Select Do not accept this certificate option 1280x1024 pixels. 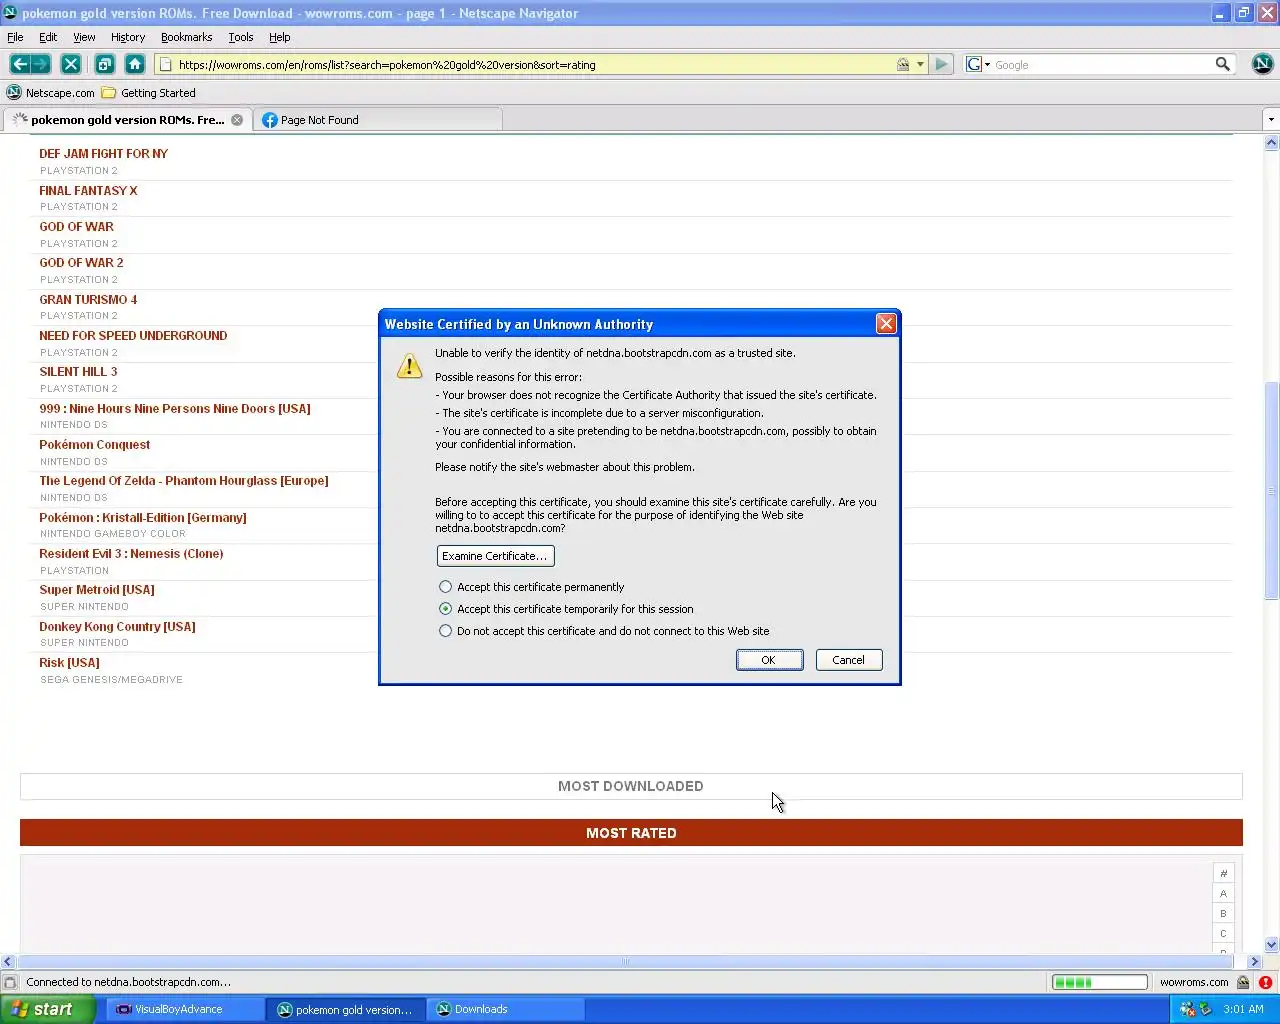coord(445,631)
